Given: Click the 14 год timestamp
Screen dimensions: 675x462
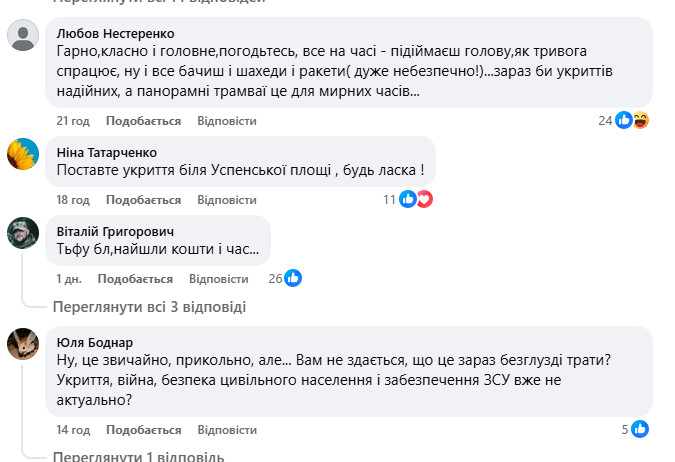Looking at the screenshot, I should pos(73,430).
